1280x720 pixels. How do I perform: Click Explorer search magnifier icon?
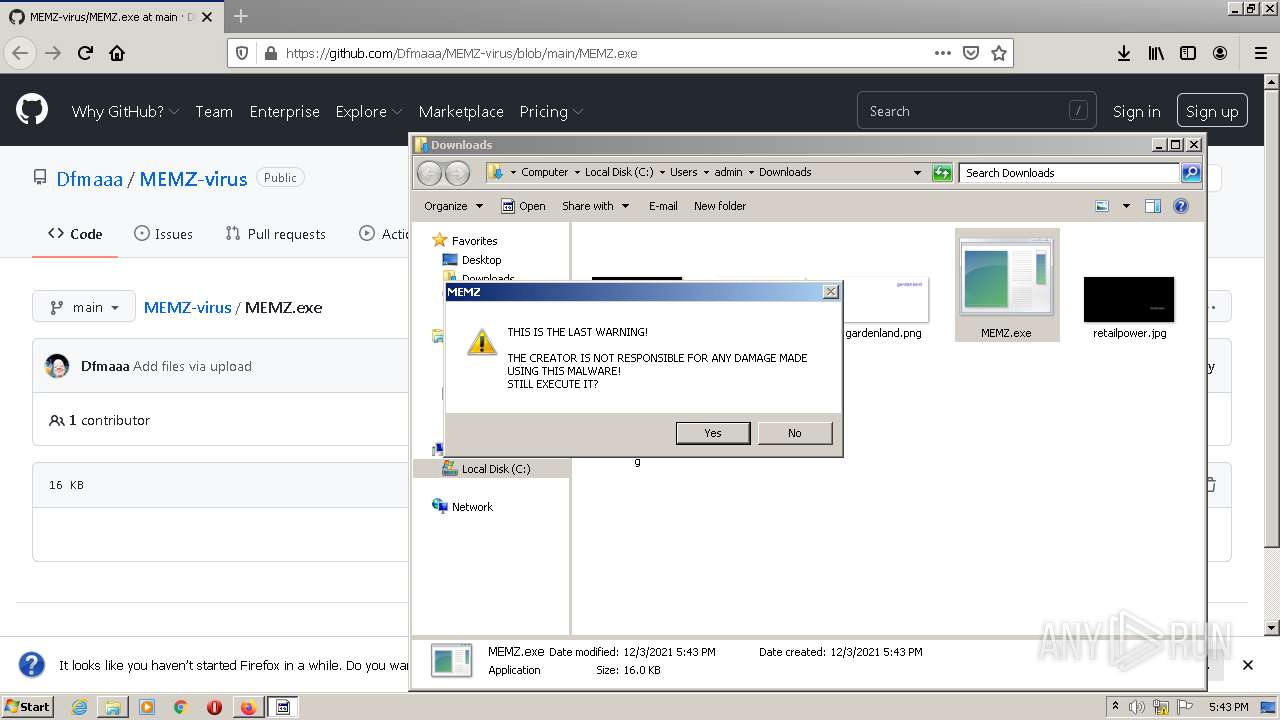1190,173
